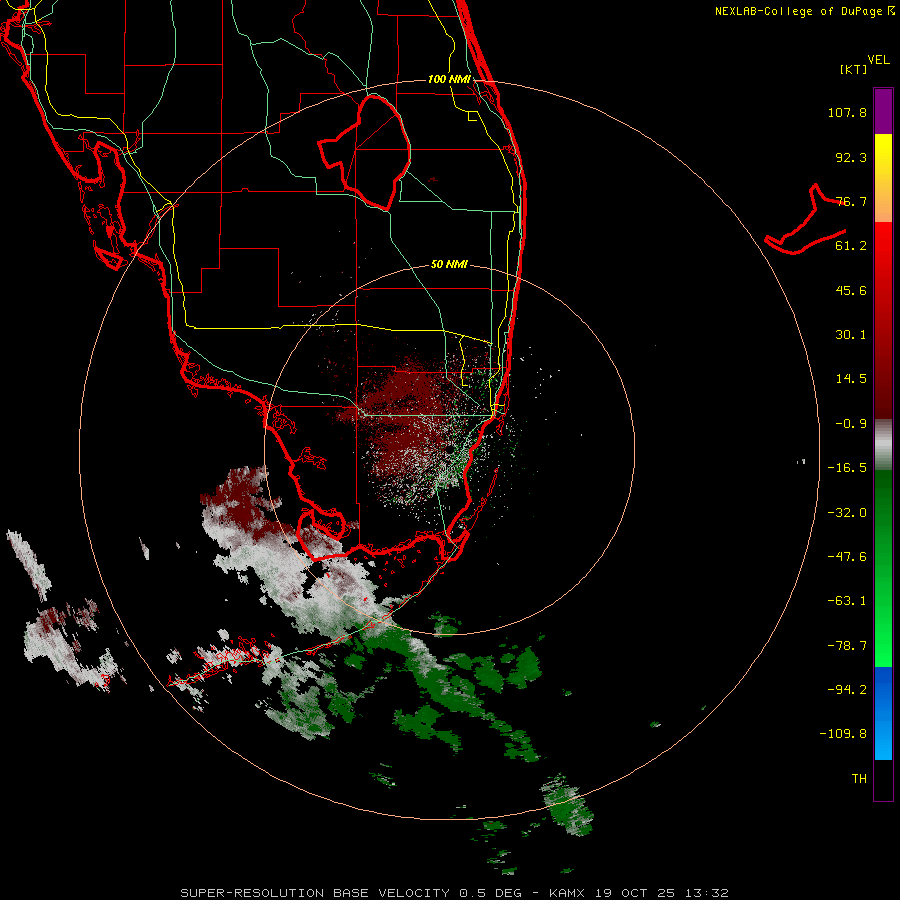Select the -109.8 scale value
The height and width of the screenshot is (900, 900).
click(x=843, y=734)
